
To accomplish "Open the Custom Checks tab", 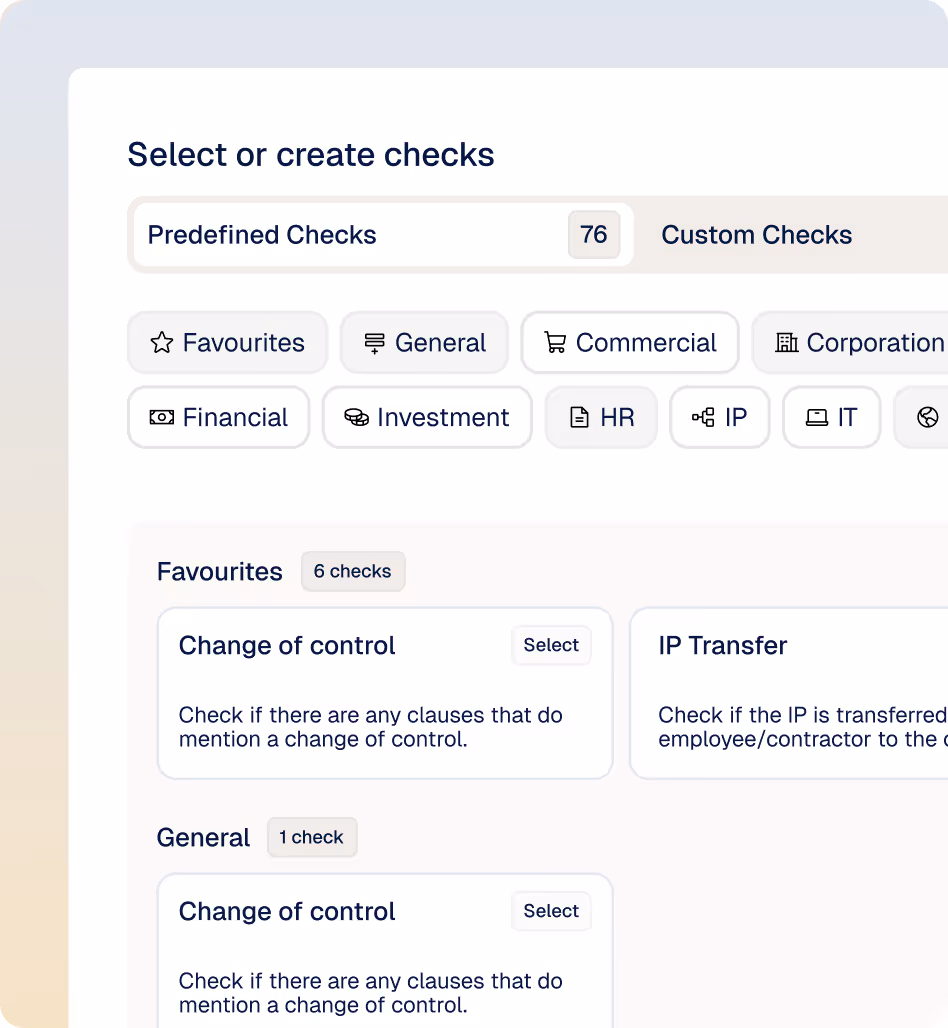I will point(757,235).
